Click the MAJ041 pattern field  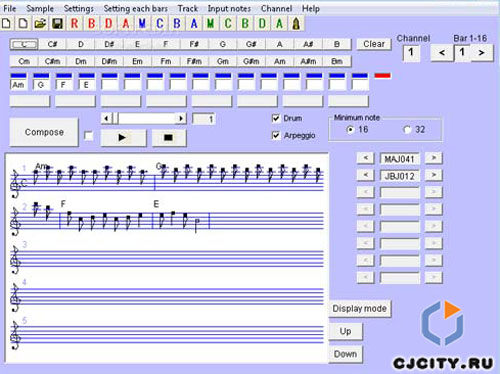pyautogui.click(x=399, y=159)
